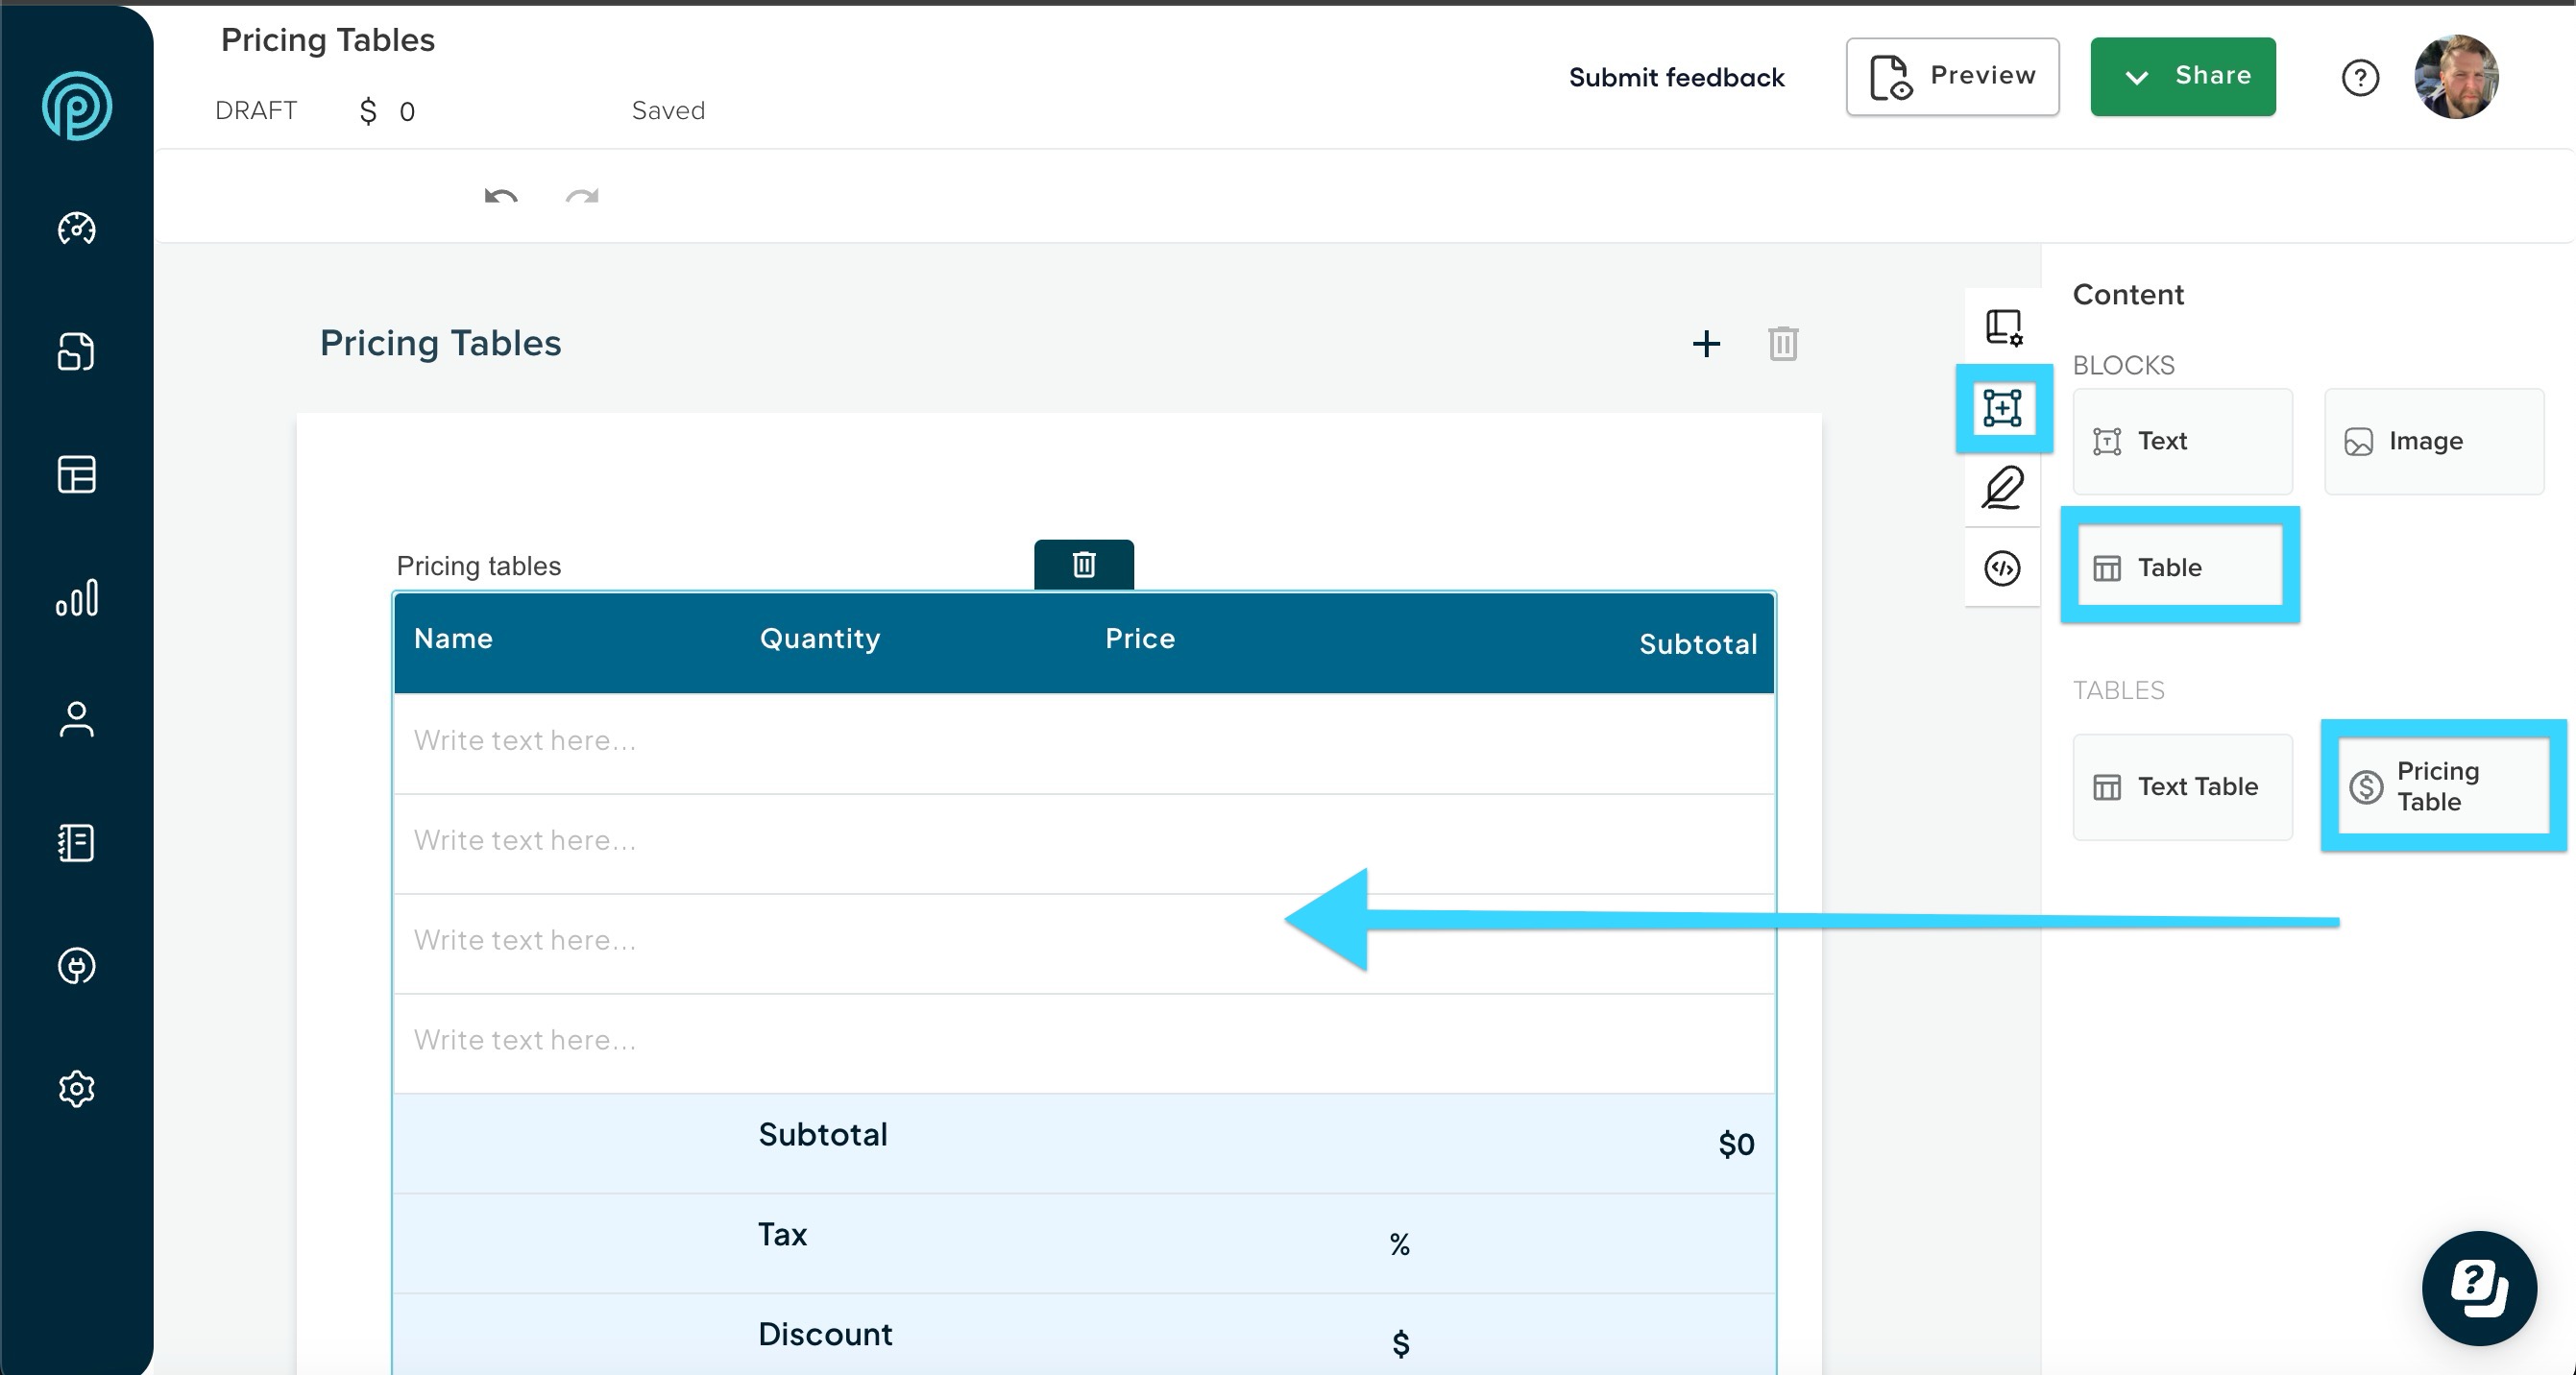
Task: Select the Image block
Action: click(2434, 441)
